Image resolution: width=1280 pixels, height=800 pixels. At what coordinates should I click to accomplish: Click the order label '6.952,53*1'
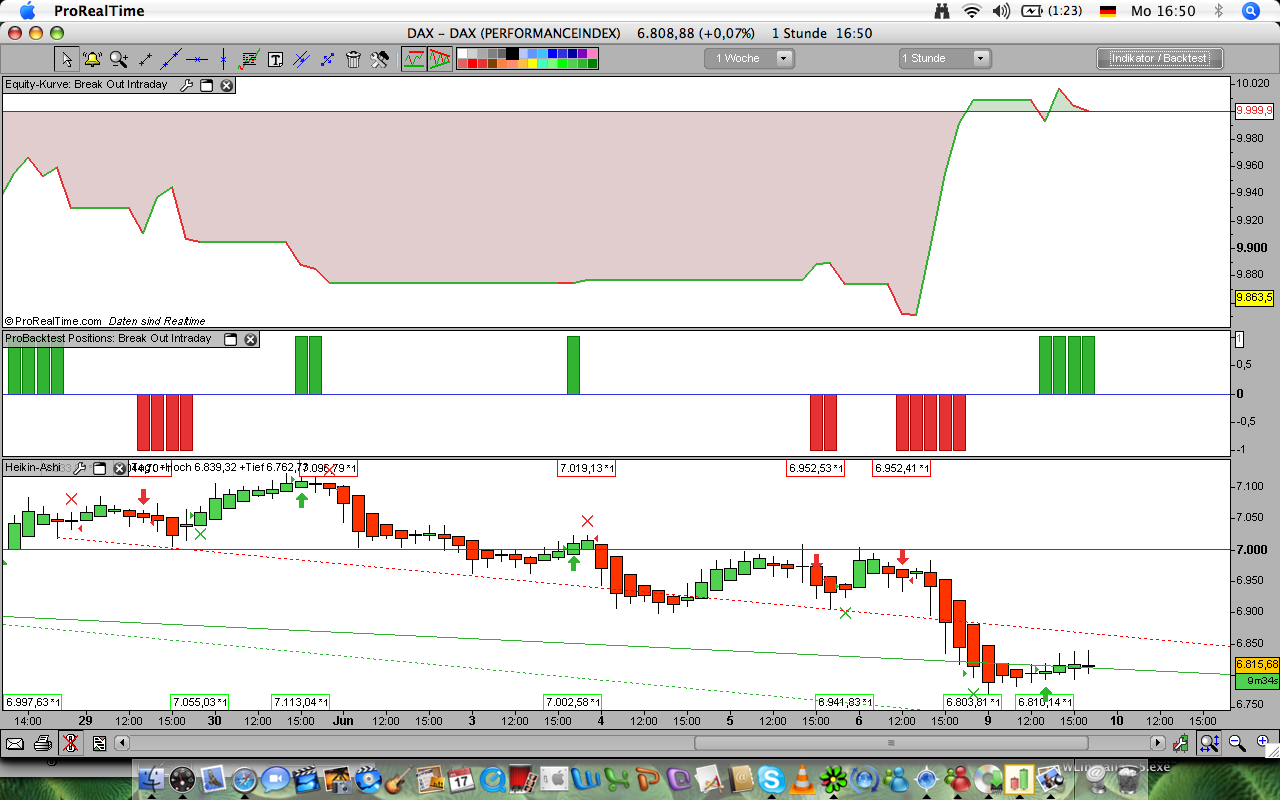815,468
